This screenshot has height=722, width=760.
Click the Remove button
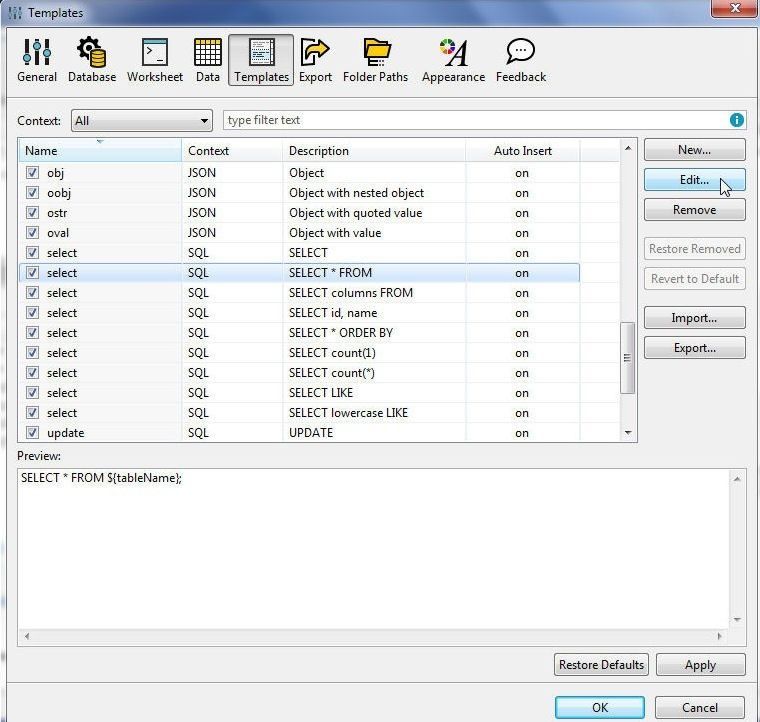695,210
